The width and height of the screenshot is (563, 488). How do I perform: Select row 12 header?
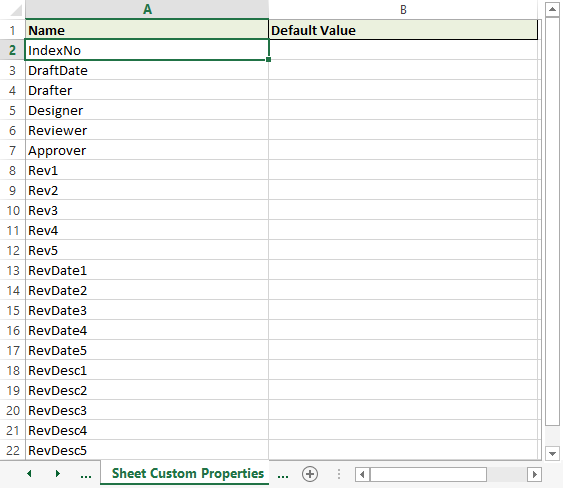click(x=13, y=250)
